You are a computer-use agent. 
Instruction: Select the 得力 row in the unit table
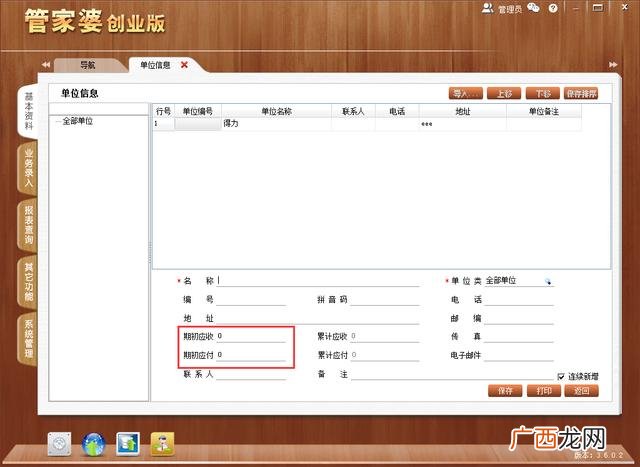[367, 124]
